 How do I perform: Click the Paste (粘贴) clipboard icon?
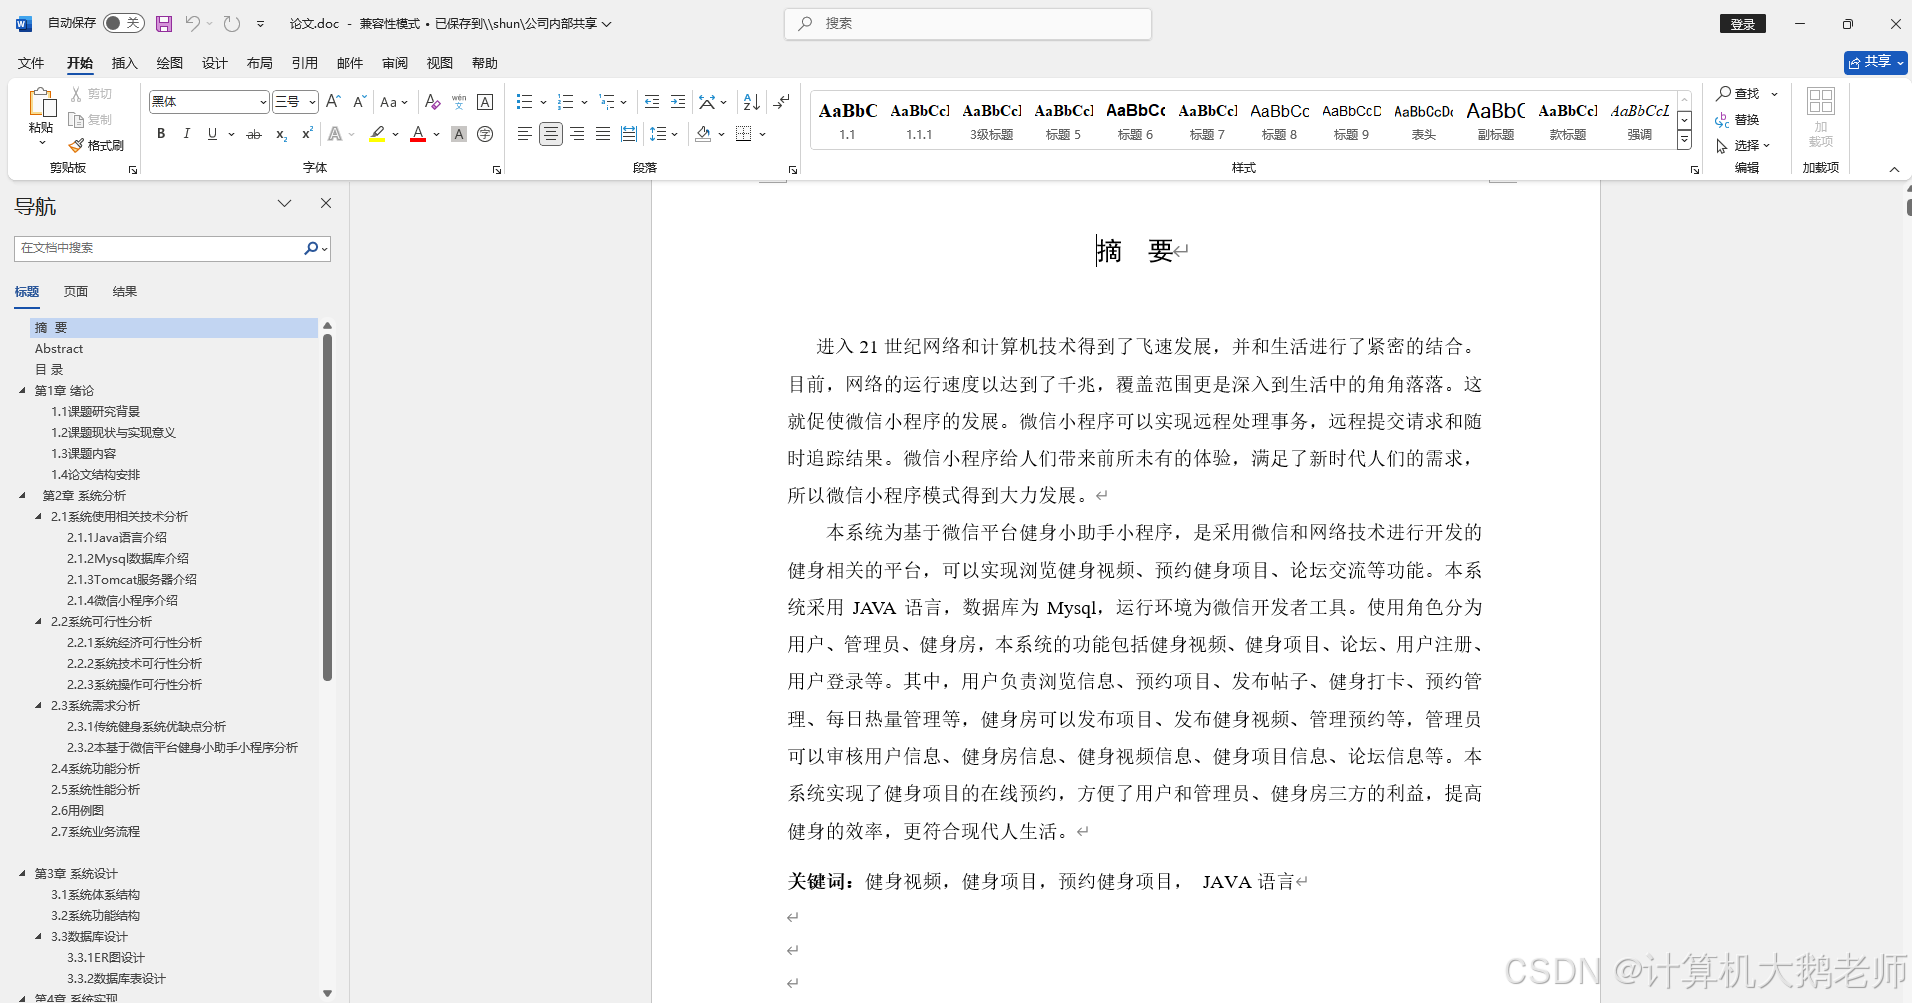(x=41, y=103)
